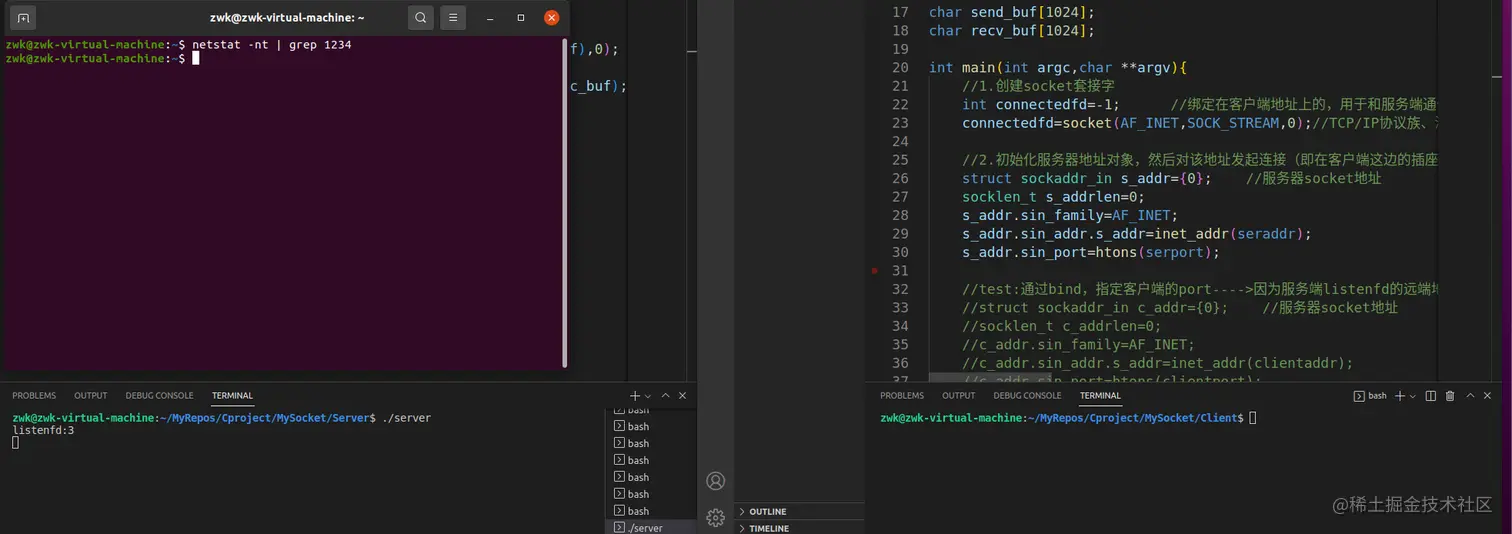The image size is (1512, 534).
Task: Expand the TIMELINE section
Action: pyautogui.click(x=799, y=527)
